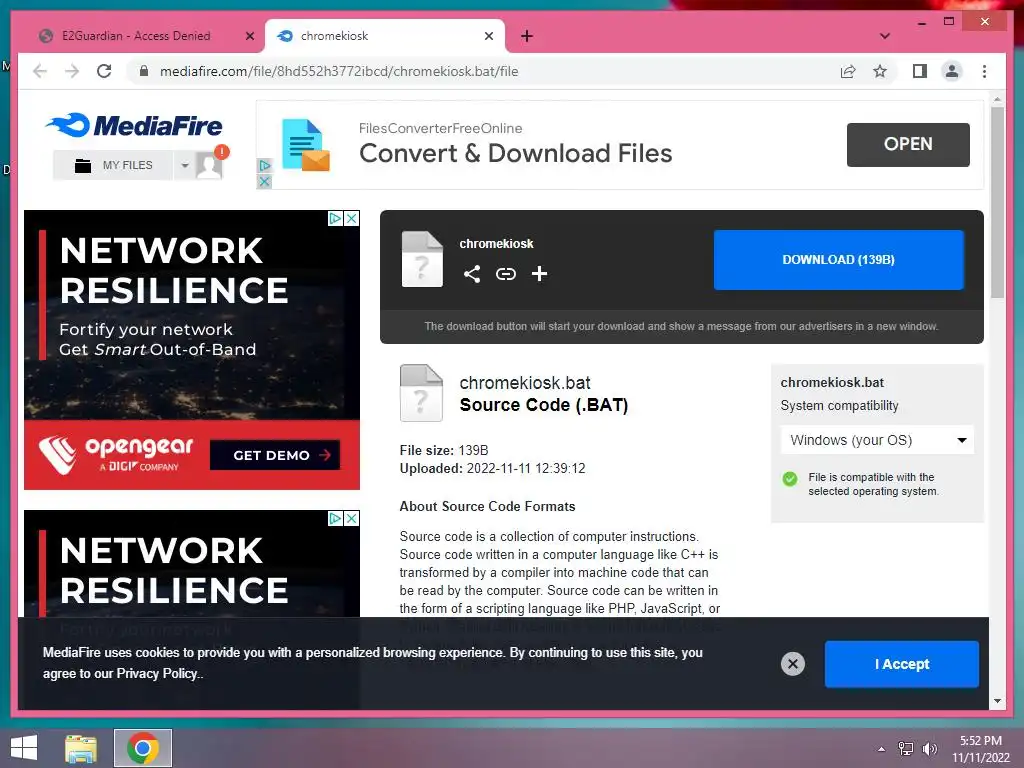Click the share icon under chromekiosk
The width and height of the screenshot is (1024, 768).
click(x=472, y=274)
